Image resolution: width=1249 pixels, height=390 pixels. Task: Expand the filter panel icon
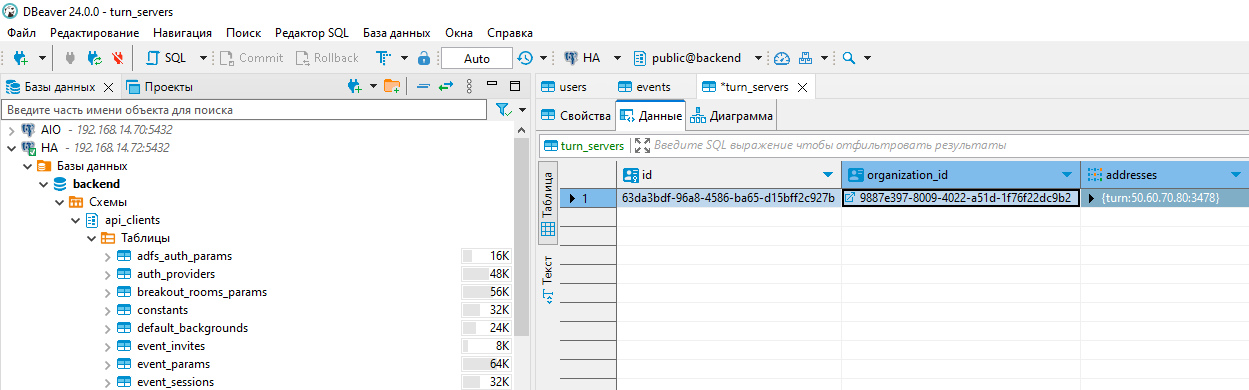point(642,146)
